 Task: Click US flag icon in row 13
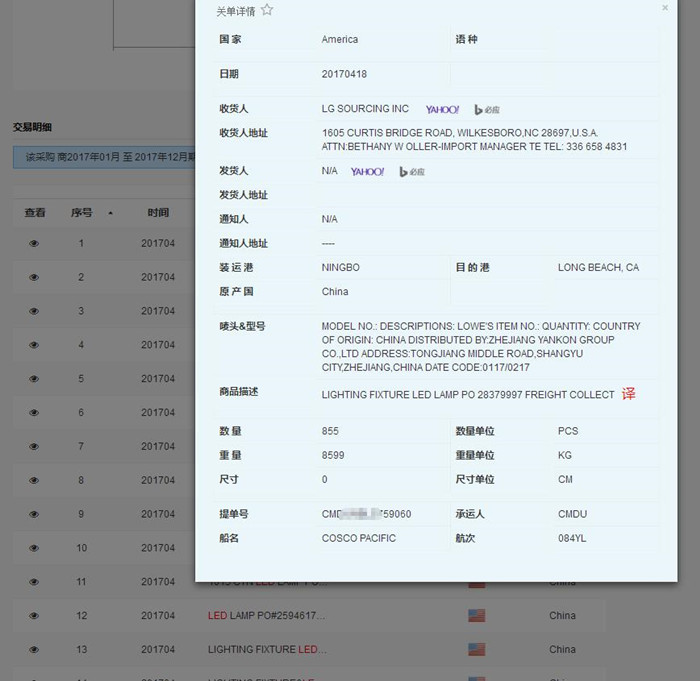pos(476,649)
